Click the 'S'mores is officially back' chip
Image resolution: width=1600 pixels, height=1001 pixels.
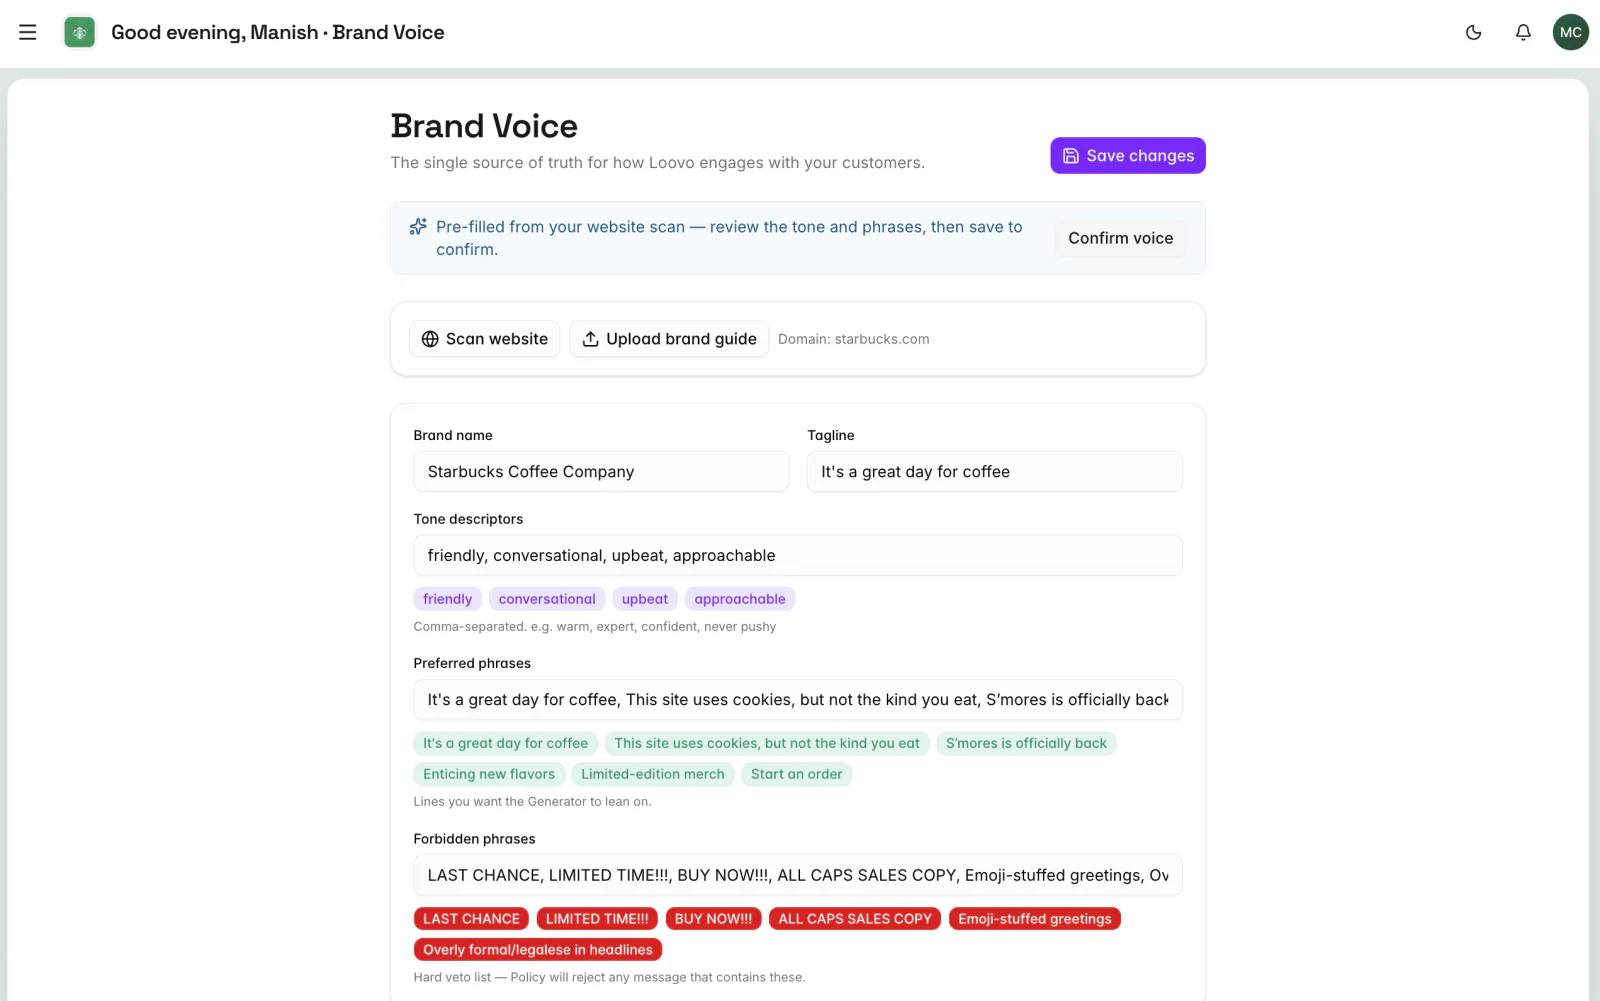[1026, 743]
